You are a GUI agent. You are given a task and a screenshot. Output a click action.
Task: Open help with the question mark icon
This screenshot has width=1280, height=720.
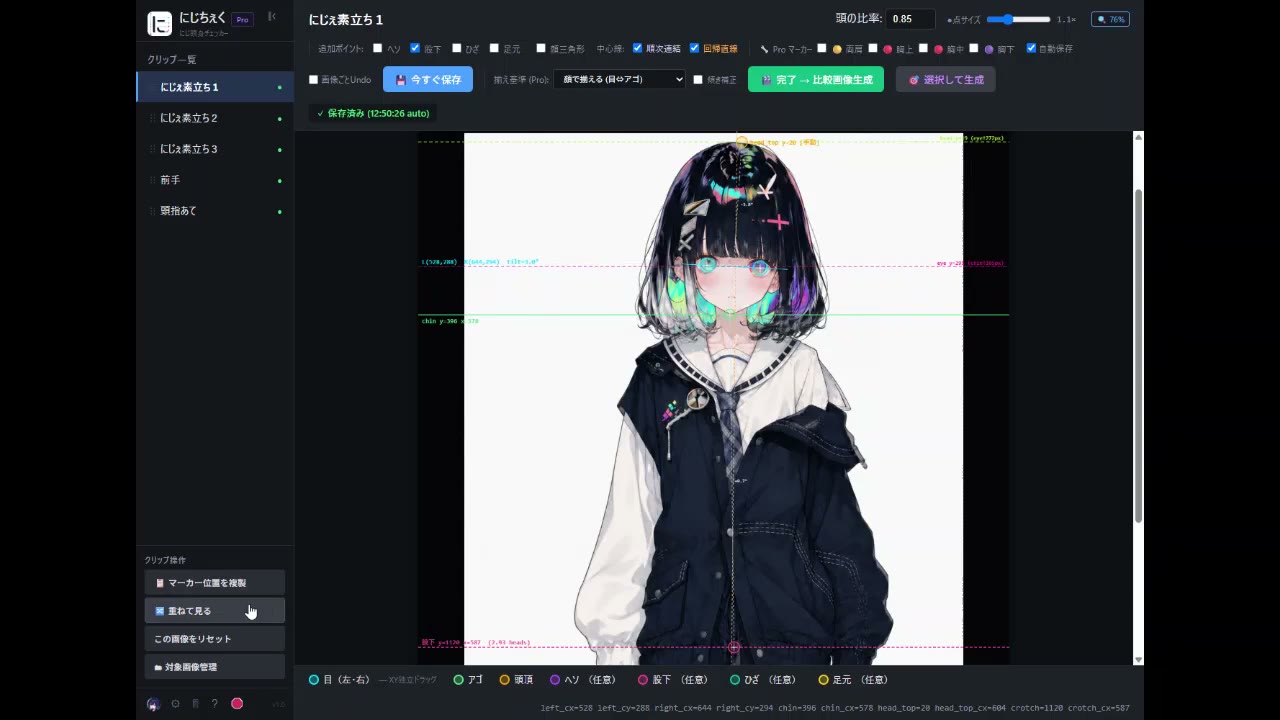click(x=214, y=704)
